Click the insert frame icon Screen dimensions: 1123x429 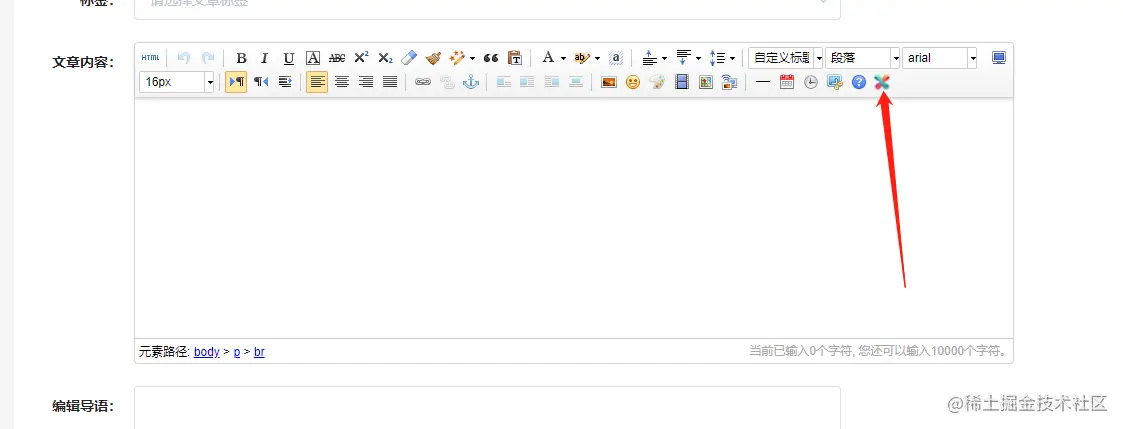point(729,82)
